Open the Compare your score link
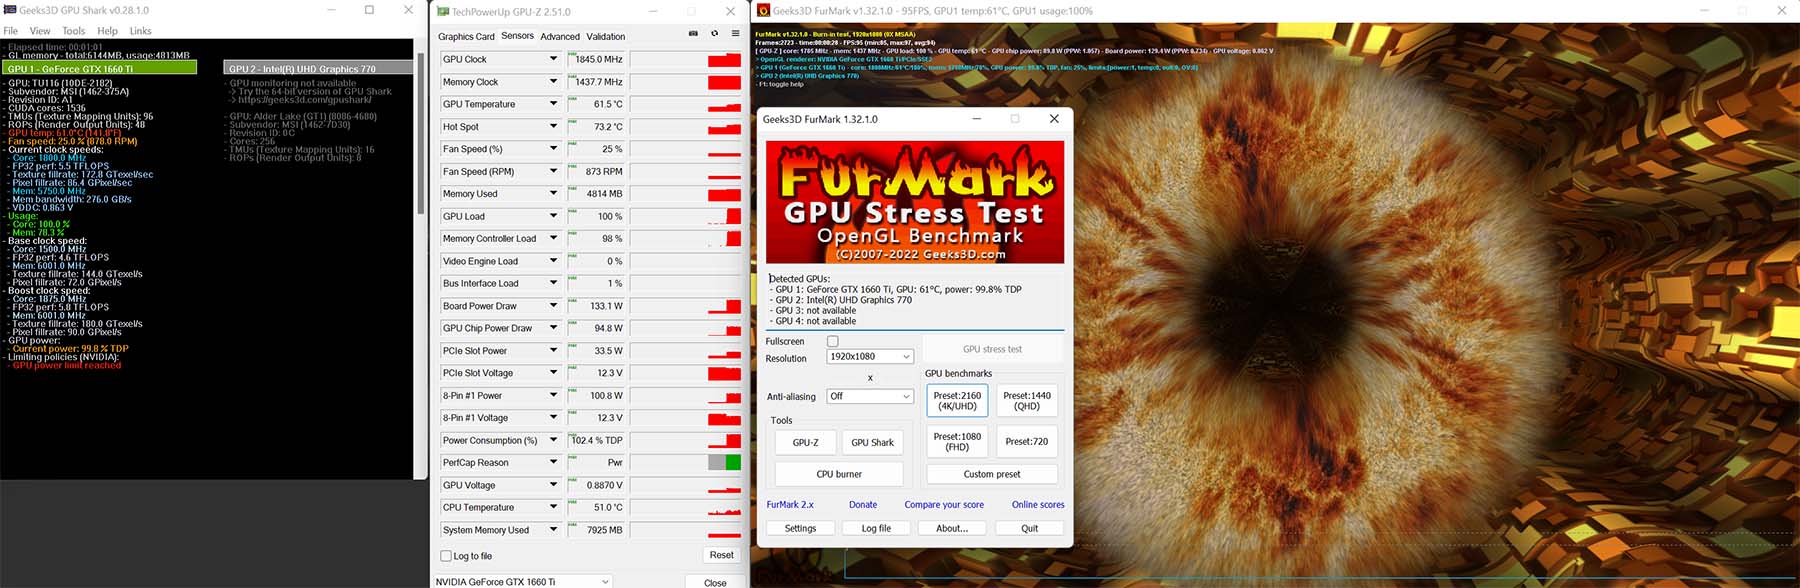This screenshot has height=588, width=1800. 944,505
